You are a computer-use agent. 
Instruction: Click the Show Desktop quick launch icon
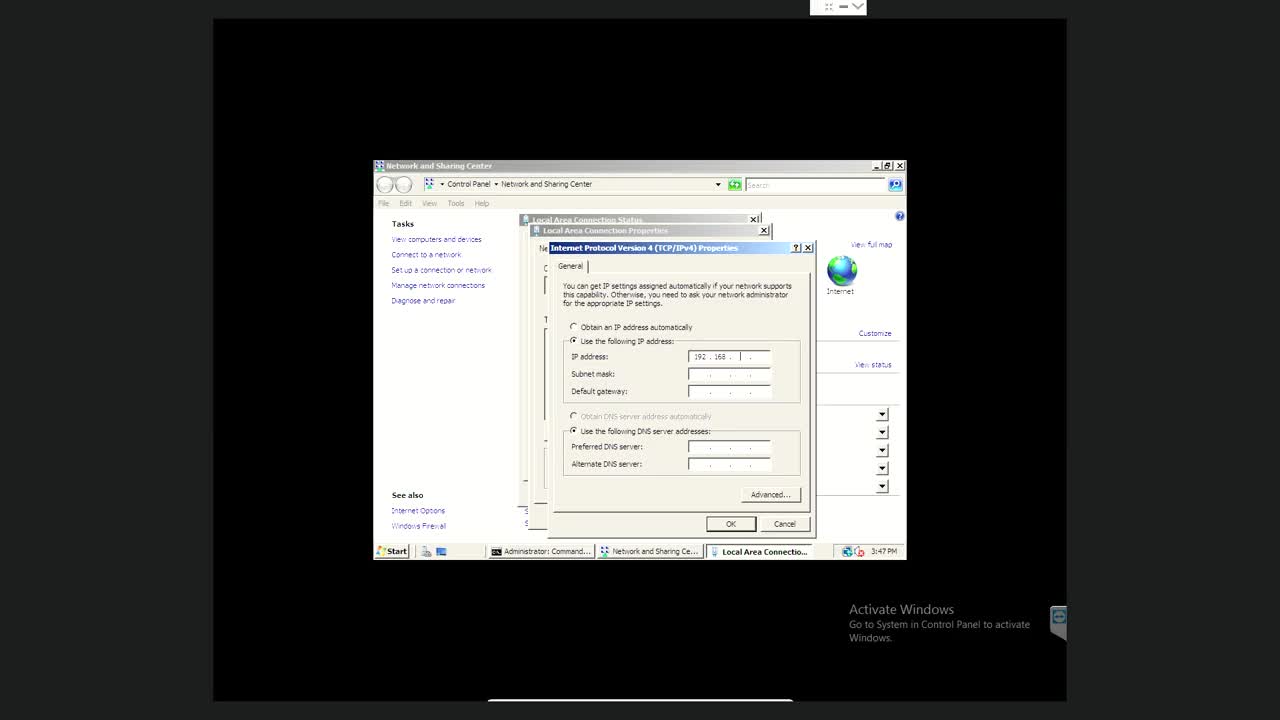441,551
